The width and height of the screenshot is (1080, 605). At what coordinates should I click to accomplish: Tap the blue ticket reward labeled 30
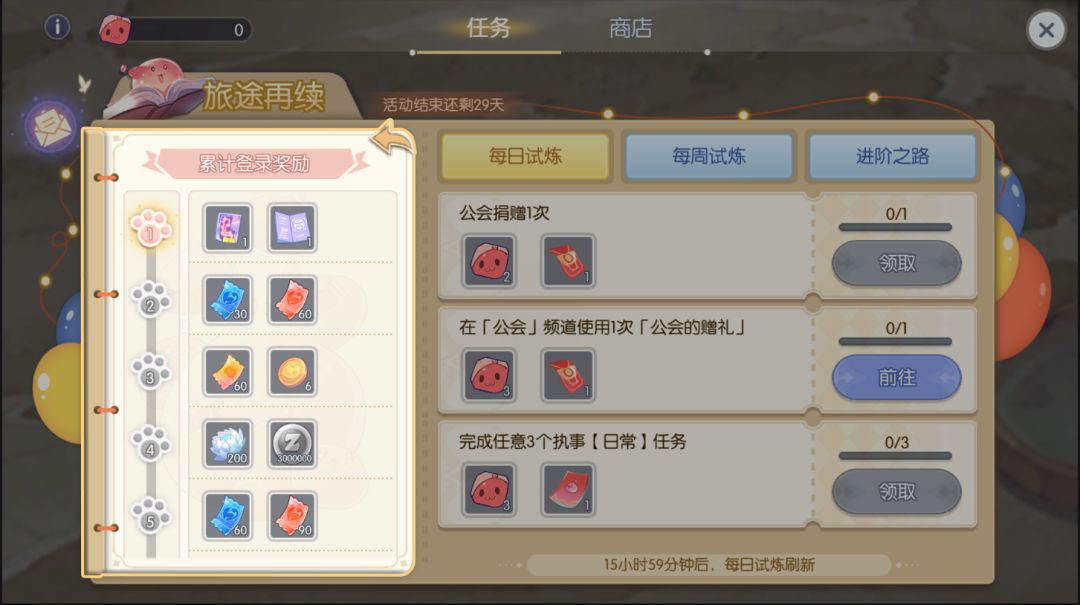click(228, 300)
